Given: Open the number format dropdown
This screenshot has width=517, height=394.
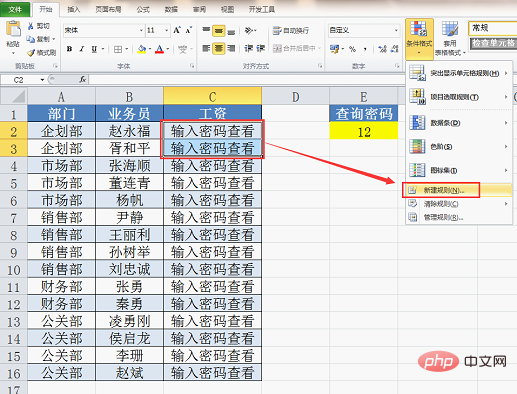Looking at the screenshot, I should coord(396,30).
